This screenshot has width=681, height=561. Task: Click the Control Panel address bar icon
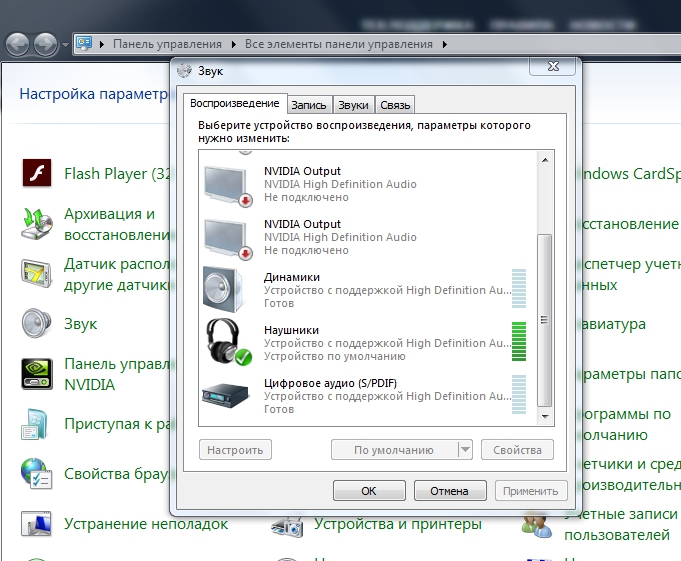84,43
